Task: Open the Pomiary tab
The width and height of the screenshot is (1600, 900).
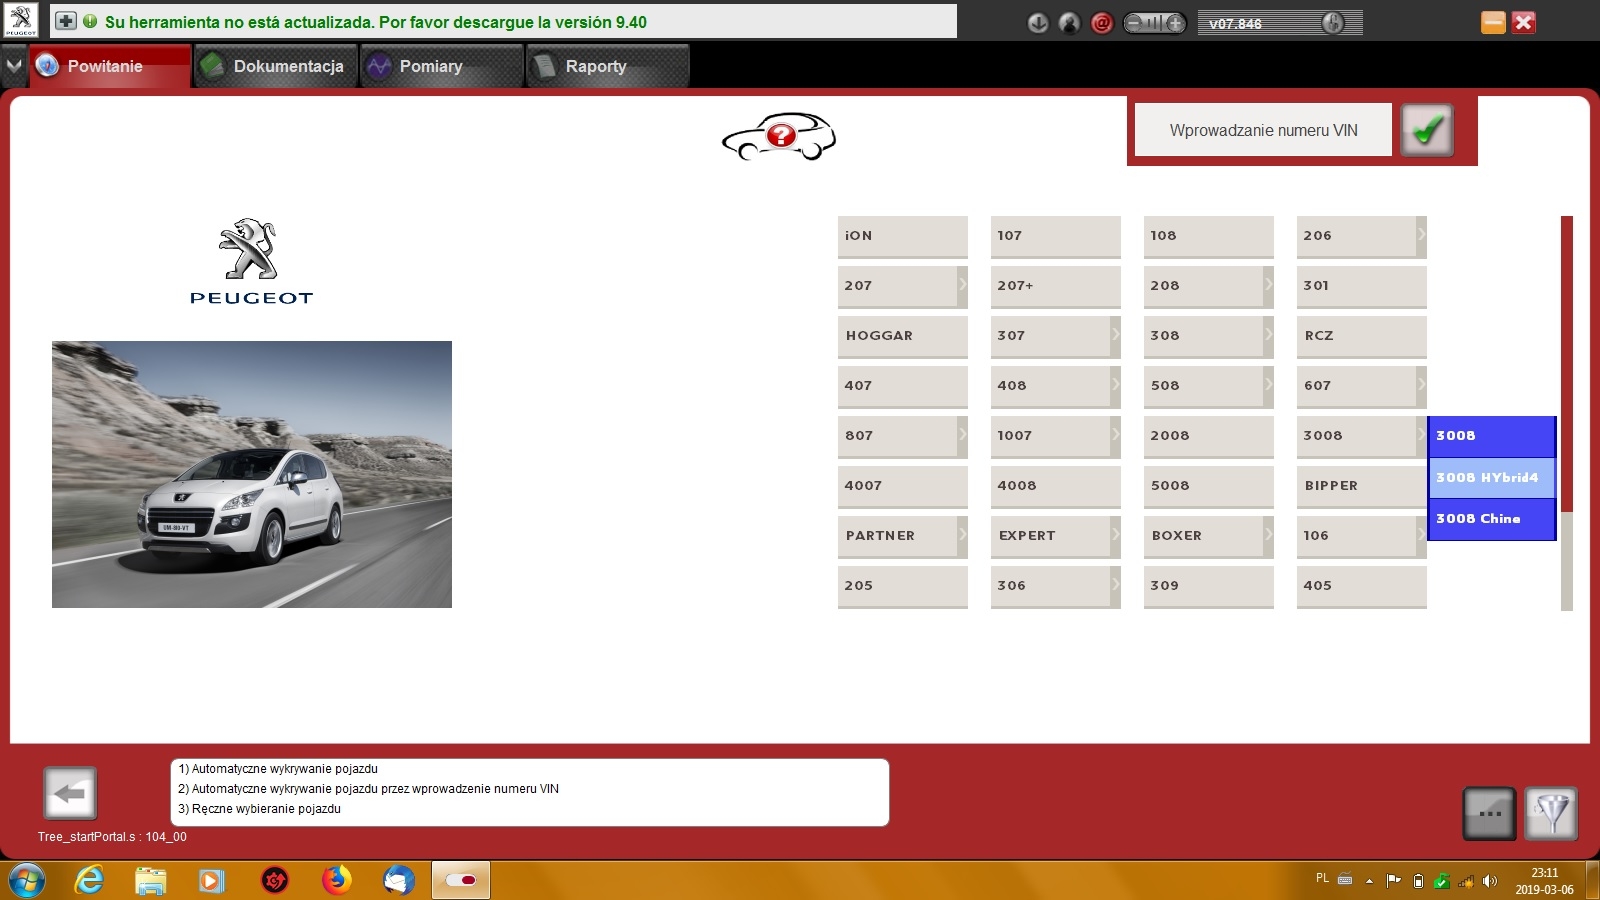Action: click(x=442, y=66)
